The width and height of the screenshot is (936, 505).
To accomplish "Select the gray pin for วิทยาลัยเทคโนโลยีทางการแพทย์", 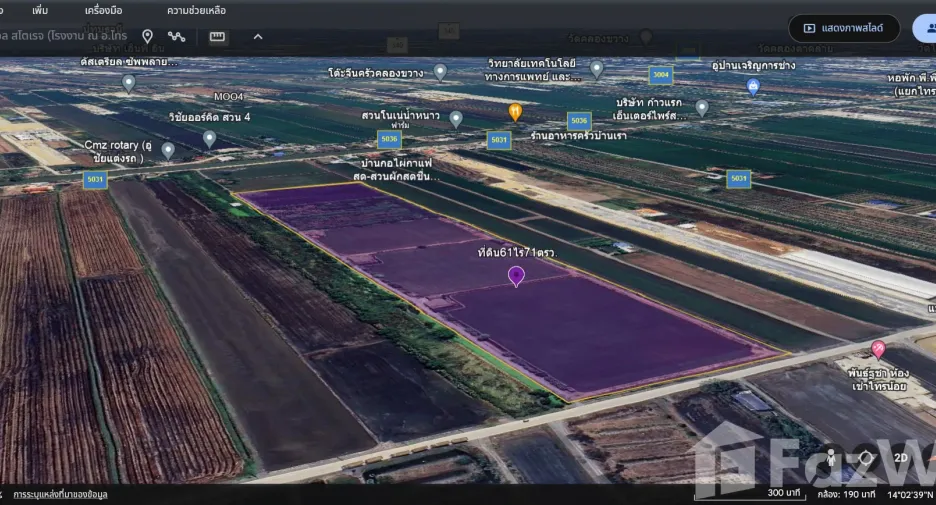I will (596, 69).
